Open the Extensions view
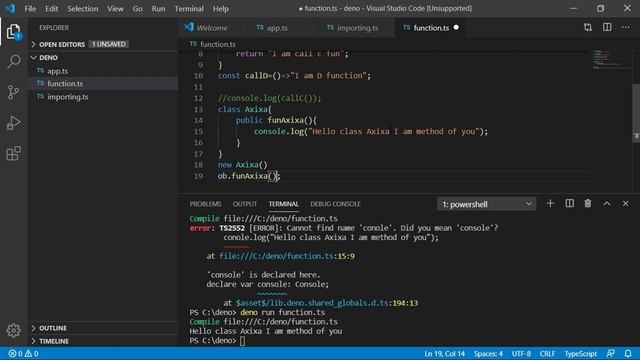This screenshot has width=640, height=360. click(x=13, y=153)
